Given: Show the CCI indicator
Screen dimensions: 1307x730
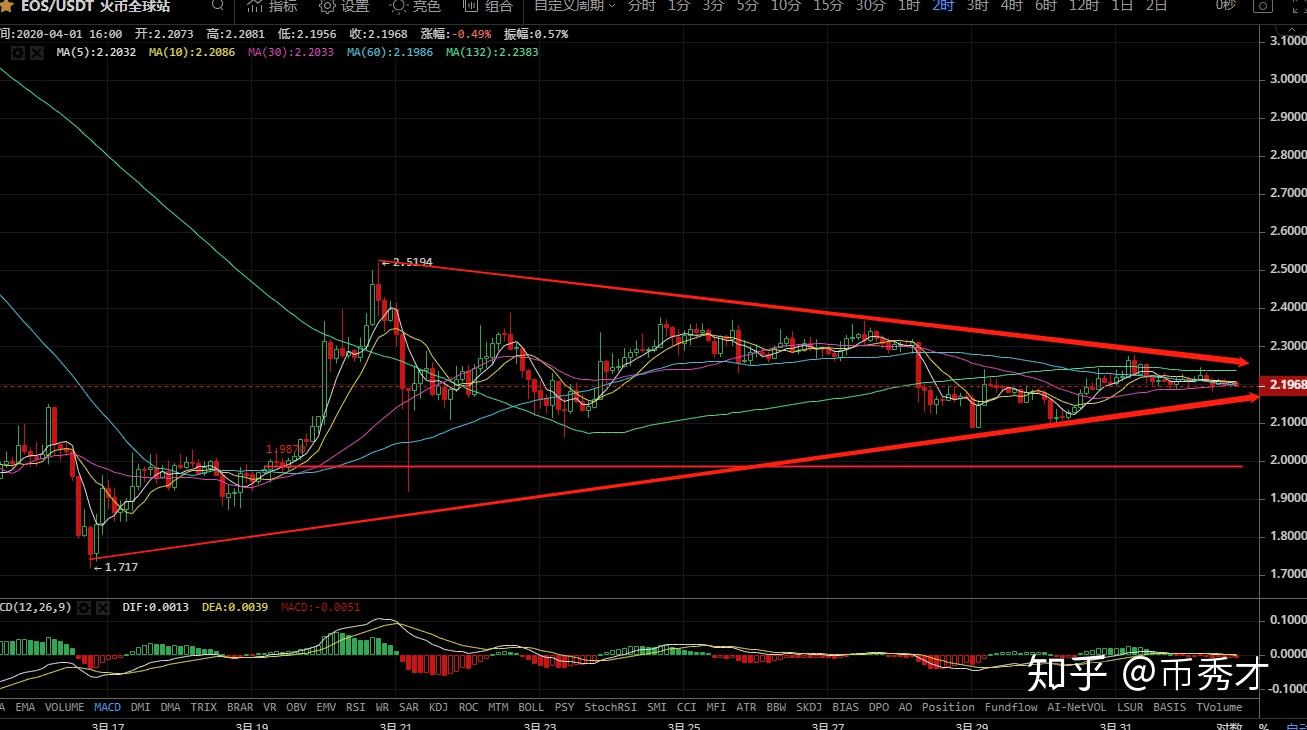Looking at the screenshot, I should 686,707.
